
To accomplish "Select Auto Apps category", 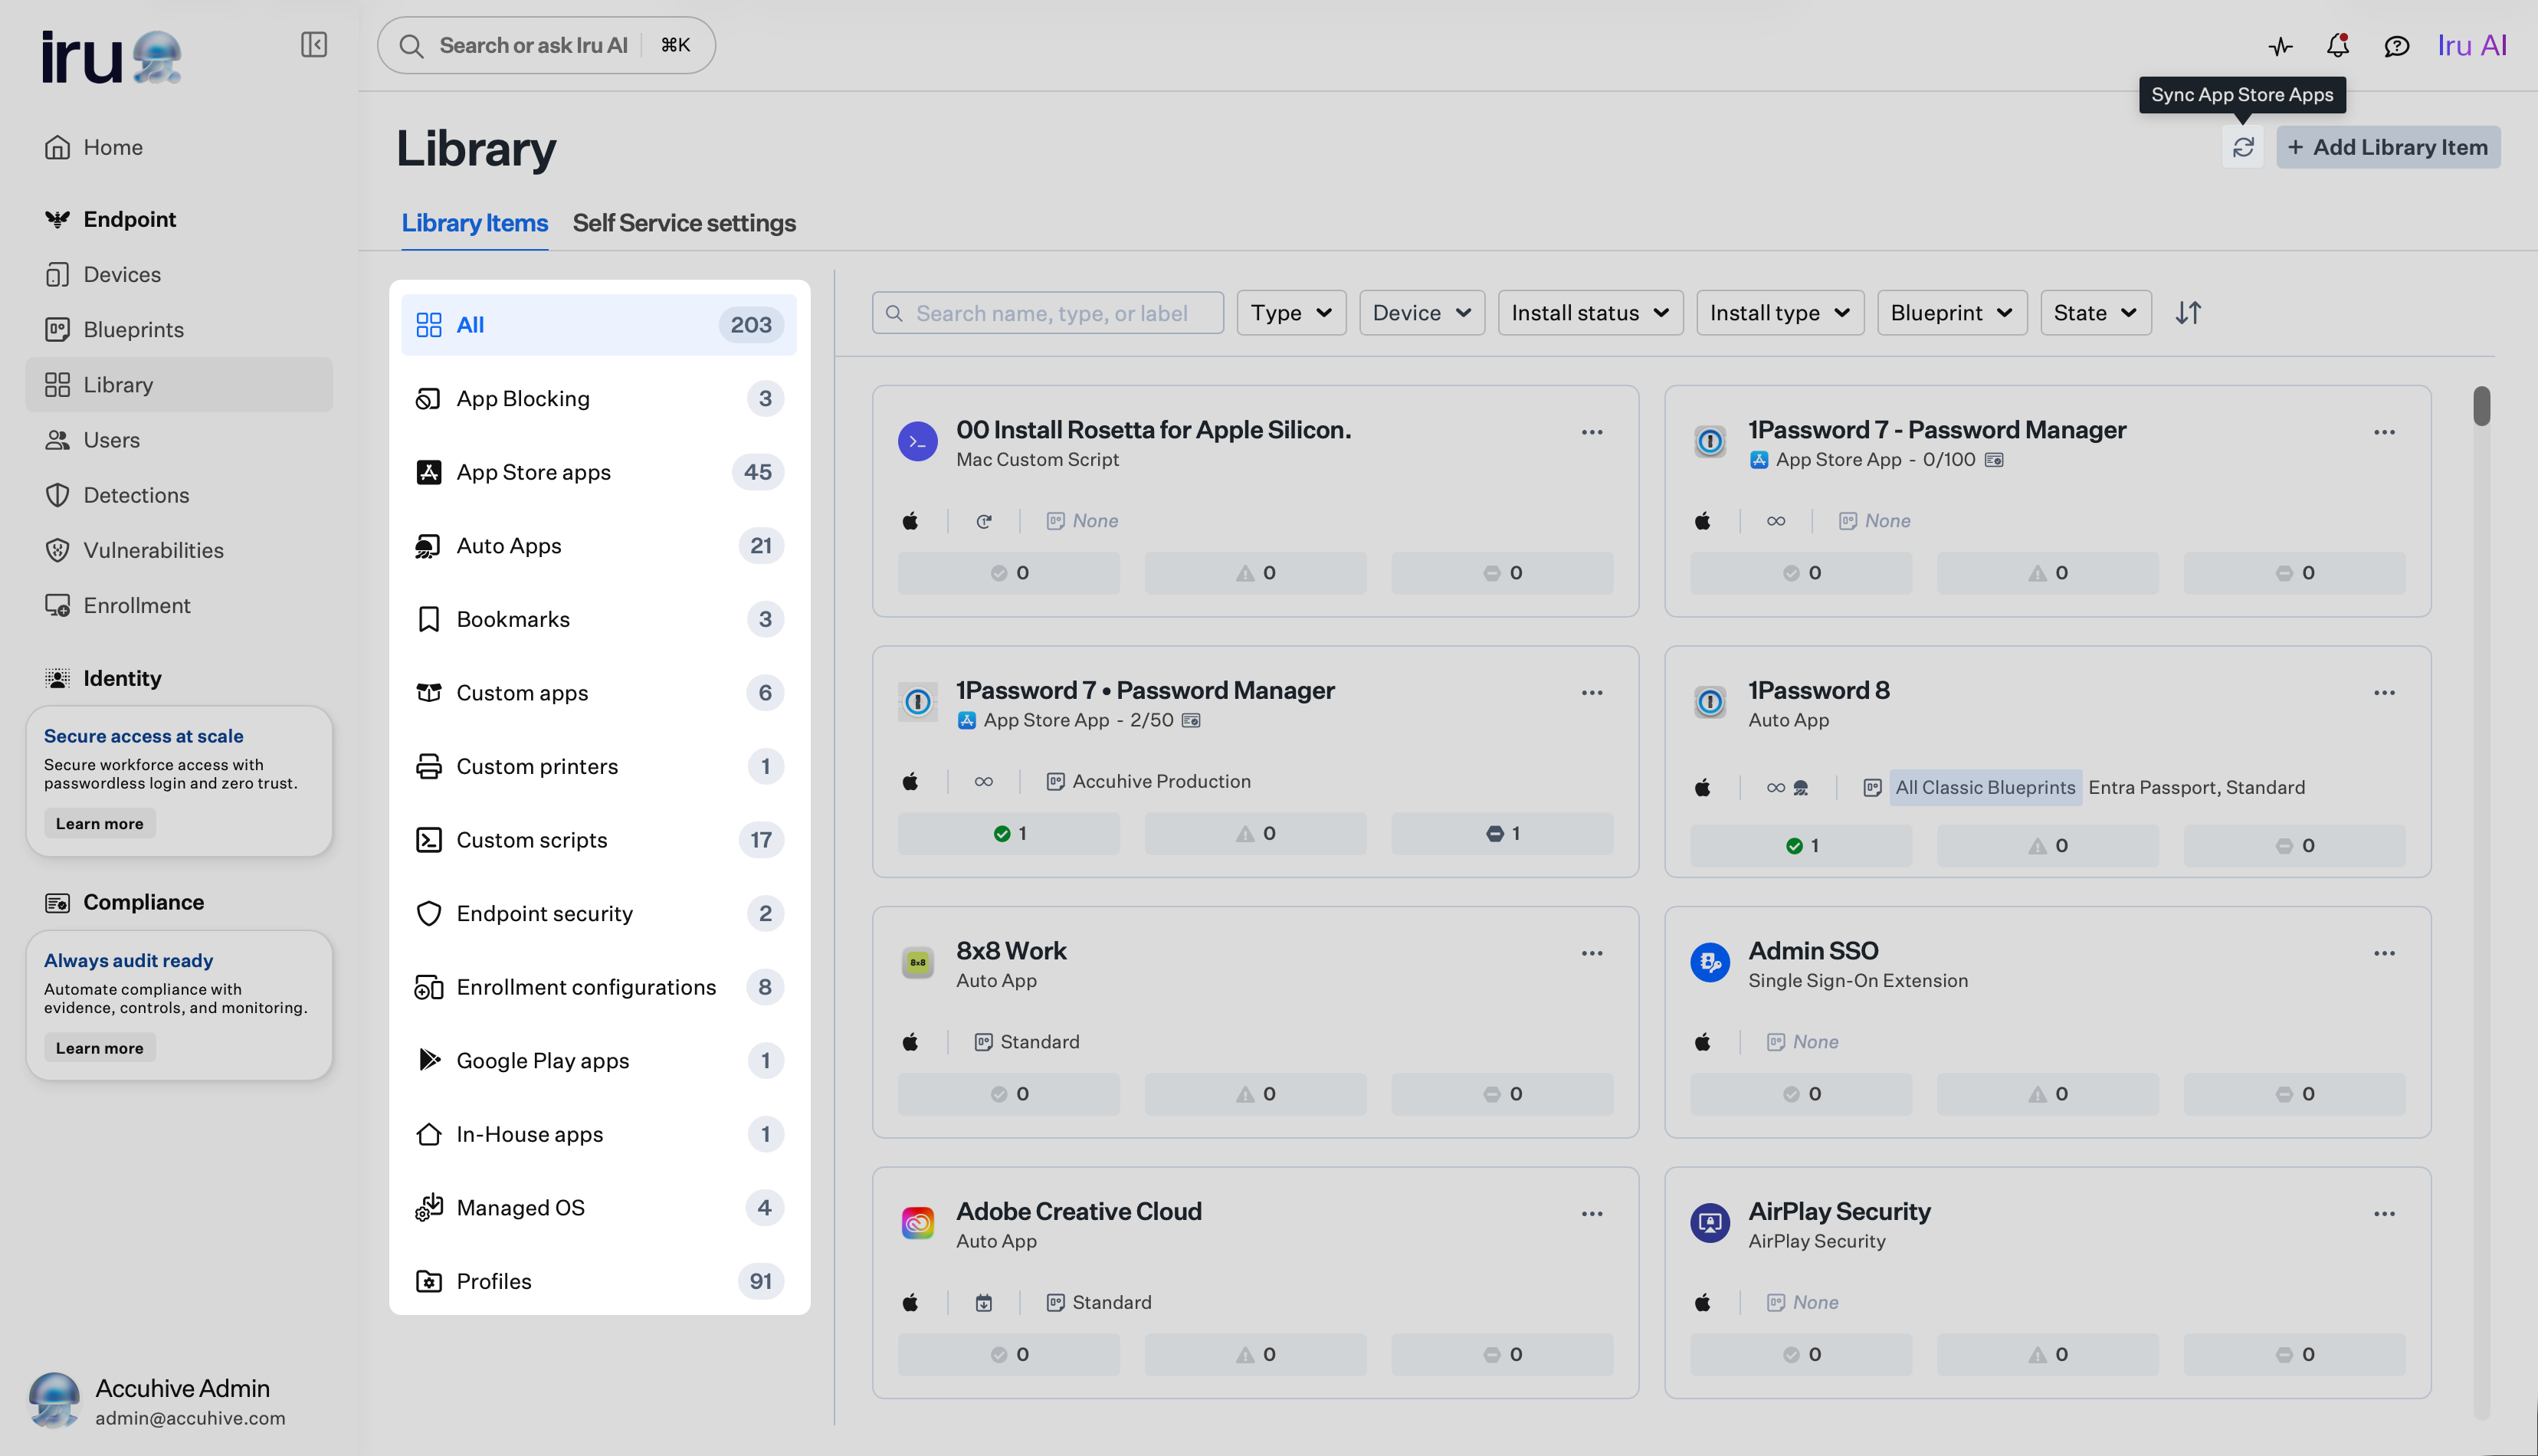I will [598, 546].
